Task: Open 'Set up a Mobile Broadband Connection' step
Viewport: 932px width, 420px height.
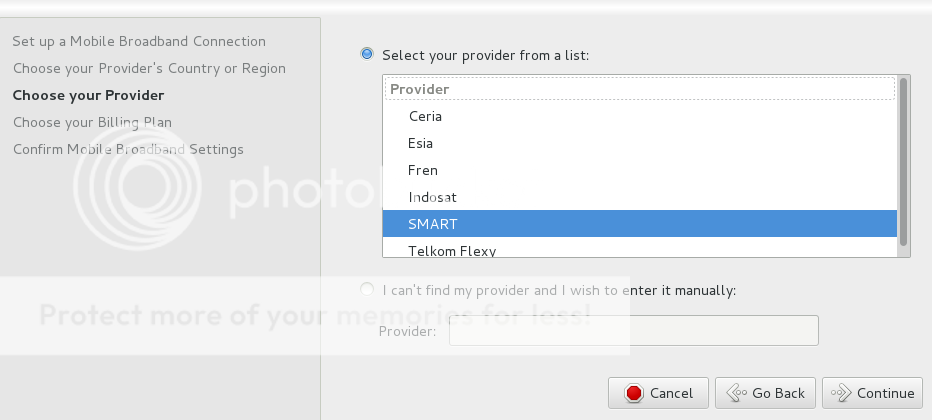Action: pyautogui.click(x=139, y=42)
